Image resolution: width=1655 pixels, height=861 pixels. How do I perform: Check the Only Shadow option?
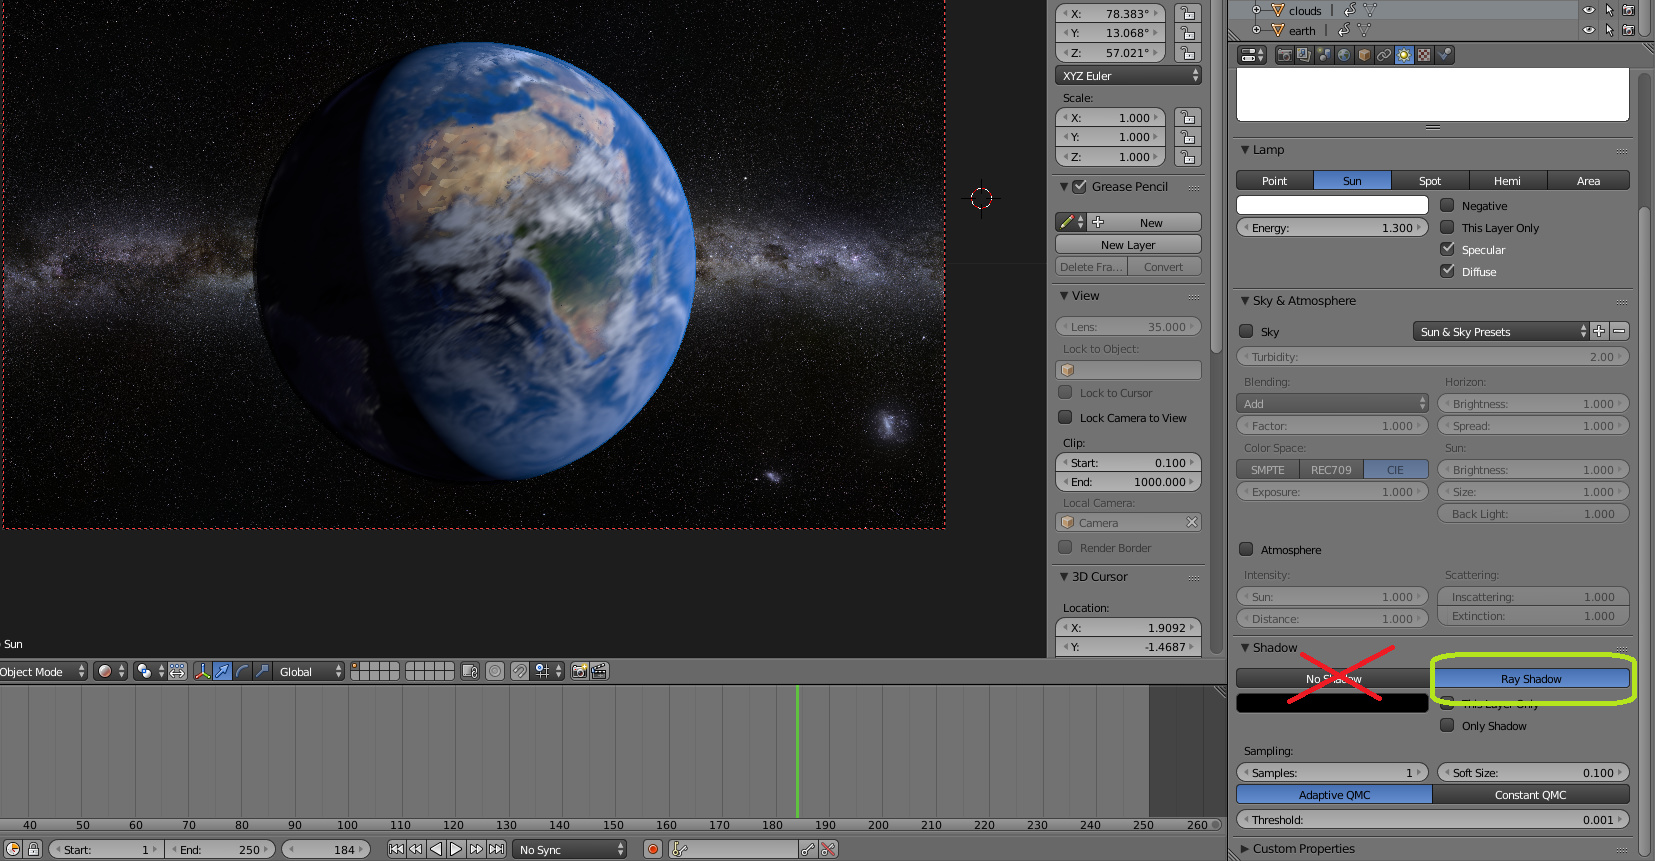point(1447,725)
